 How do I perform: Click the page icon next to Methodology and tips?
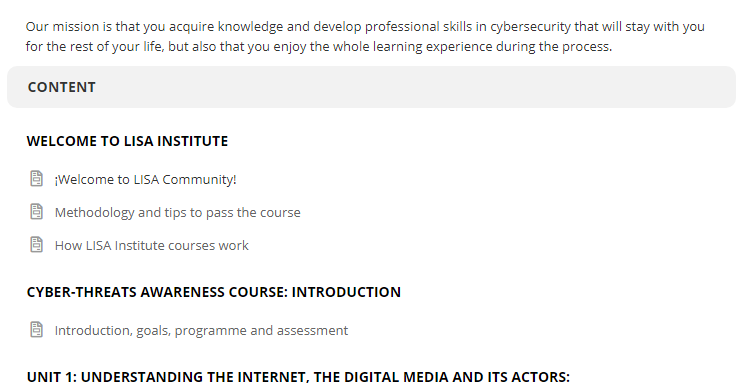(x=37, y=212)
